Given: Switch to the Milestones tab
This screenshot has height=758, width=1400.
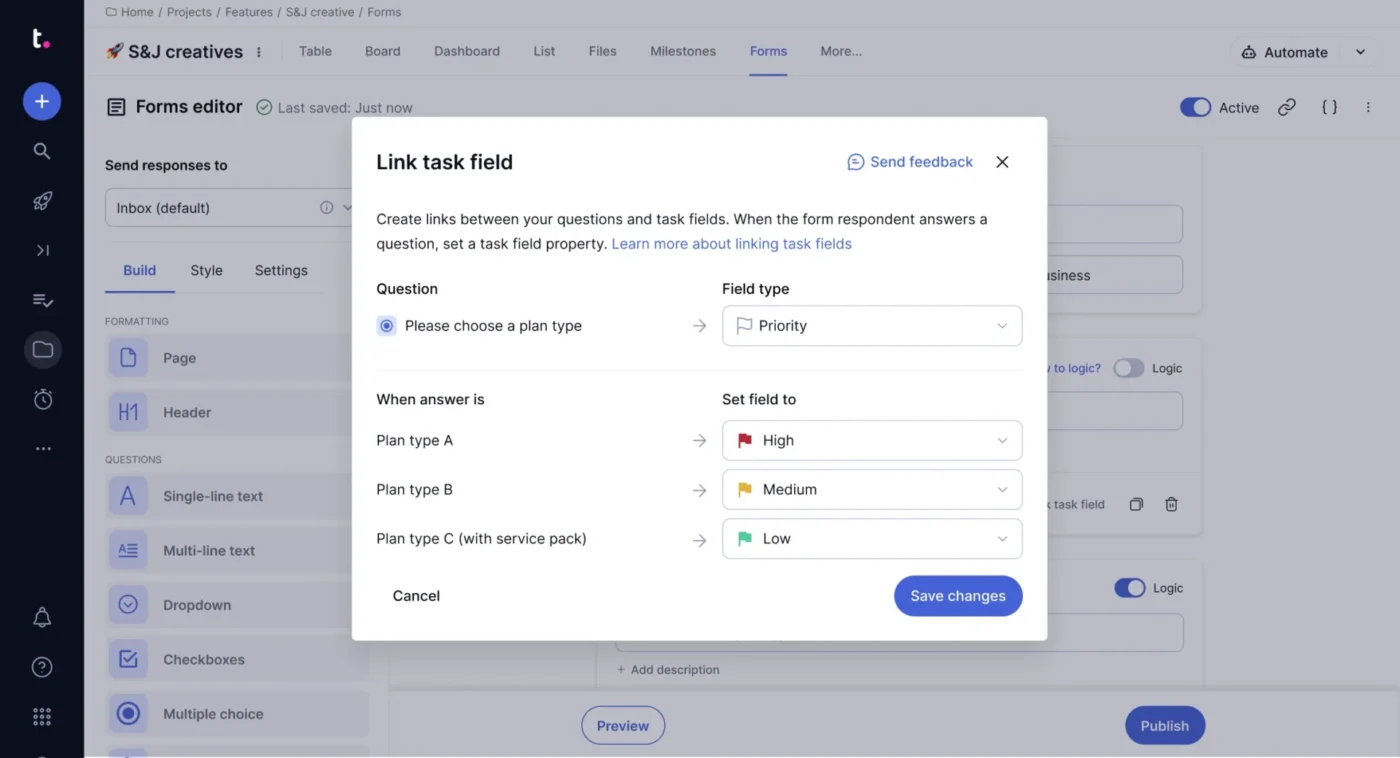Looking at the screenshot, I should (683, 51).
